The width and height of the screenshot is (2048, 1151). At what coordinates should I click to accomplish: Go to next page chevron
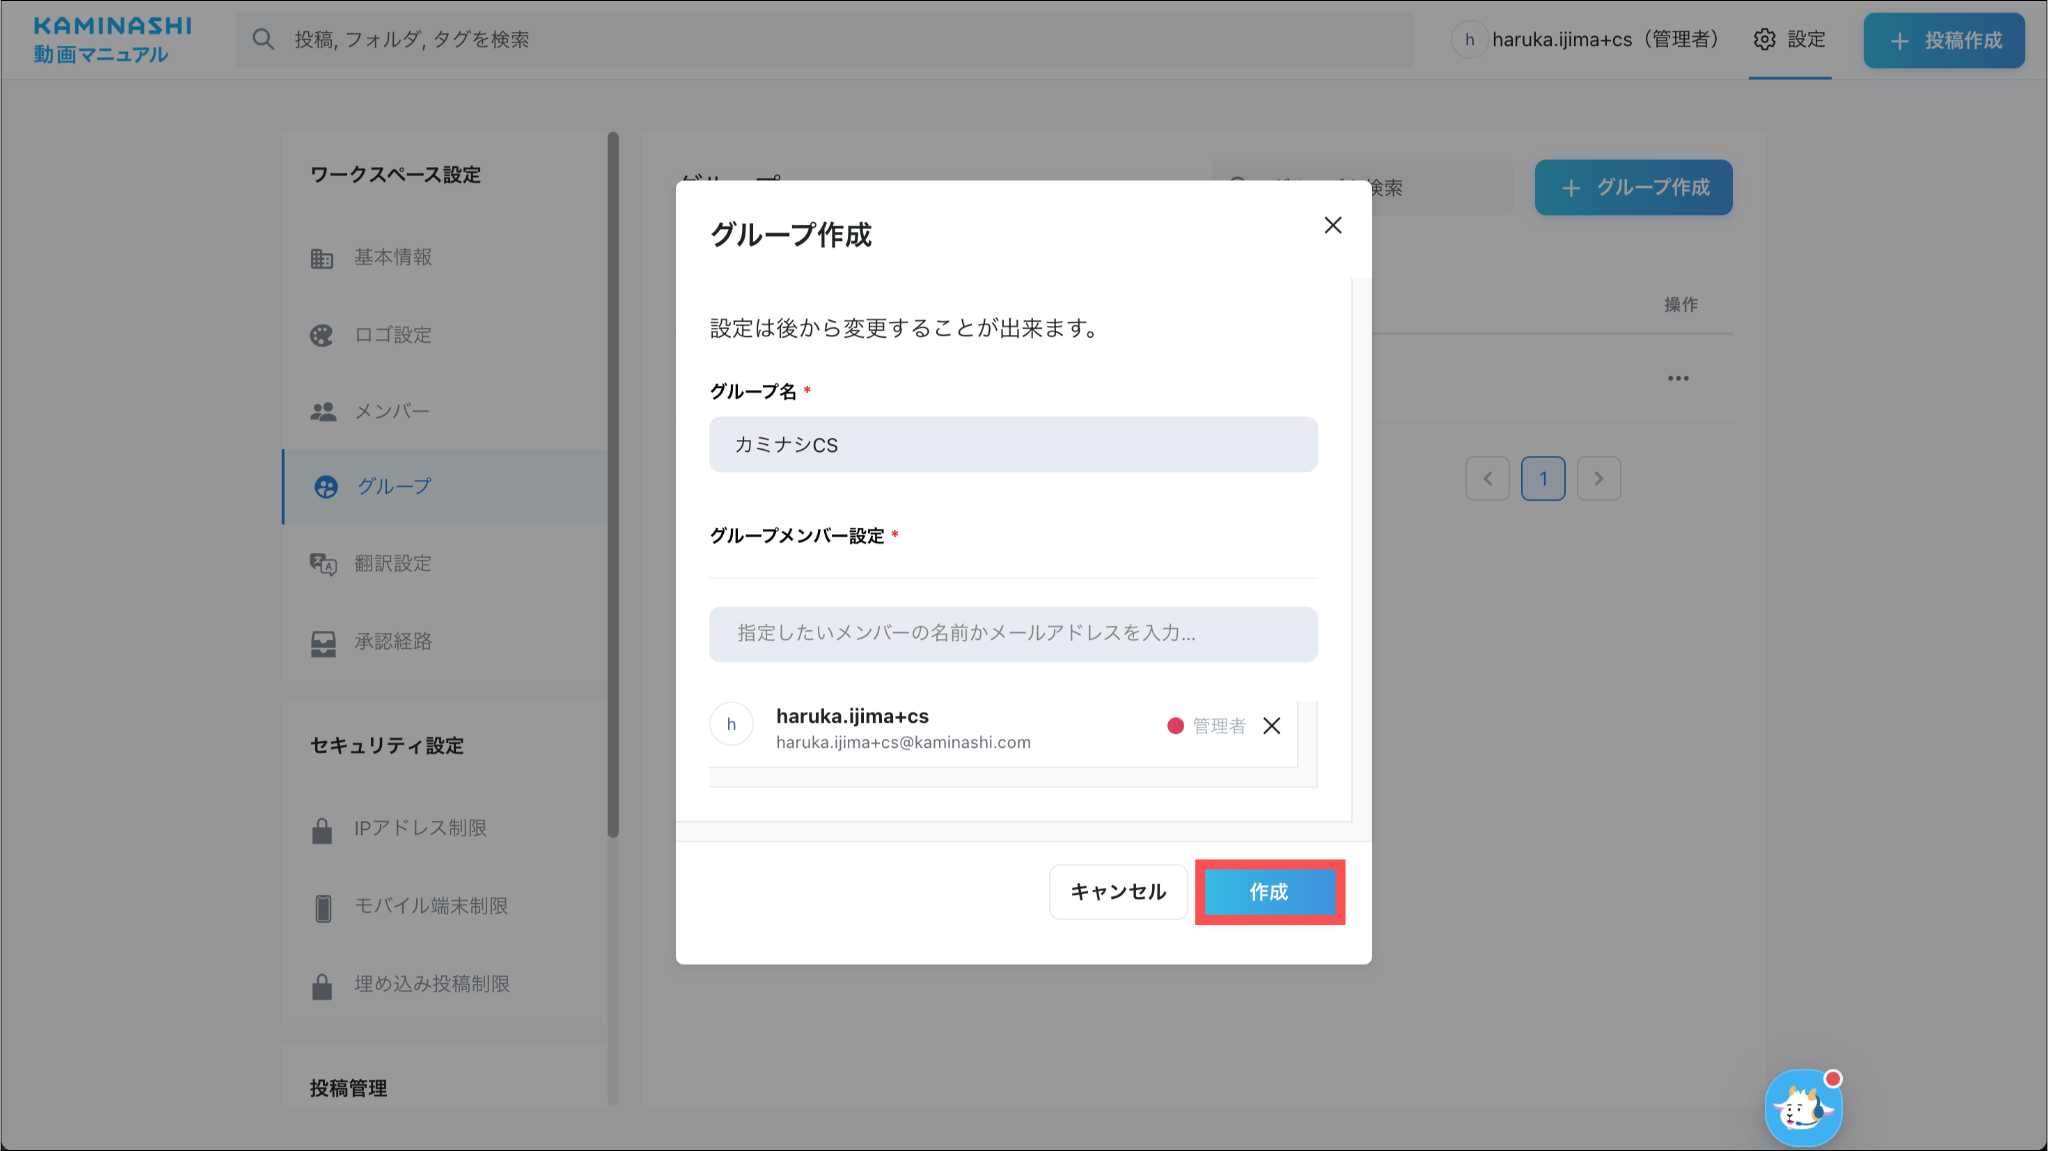[x=1598, y=479]
